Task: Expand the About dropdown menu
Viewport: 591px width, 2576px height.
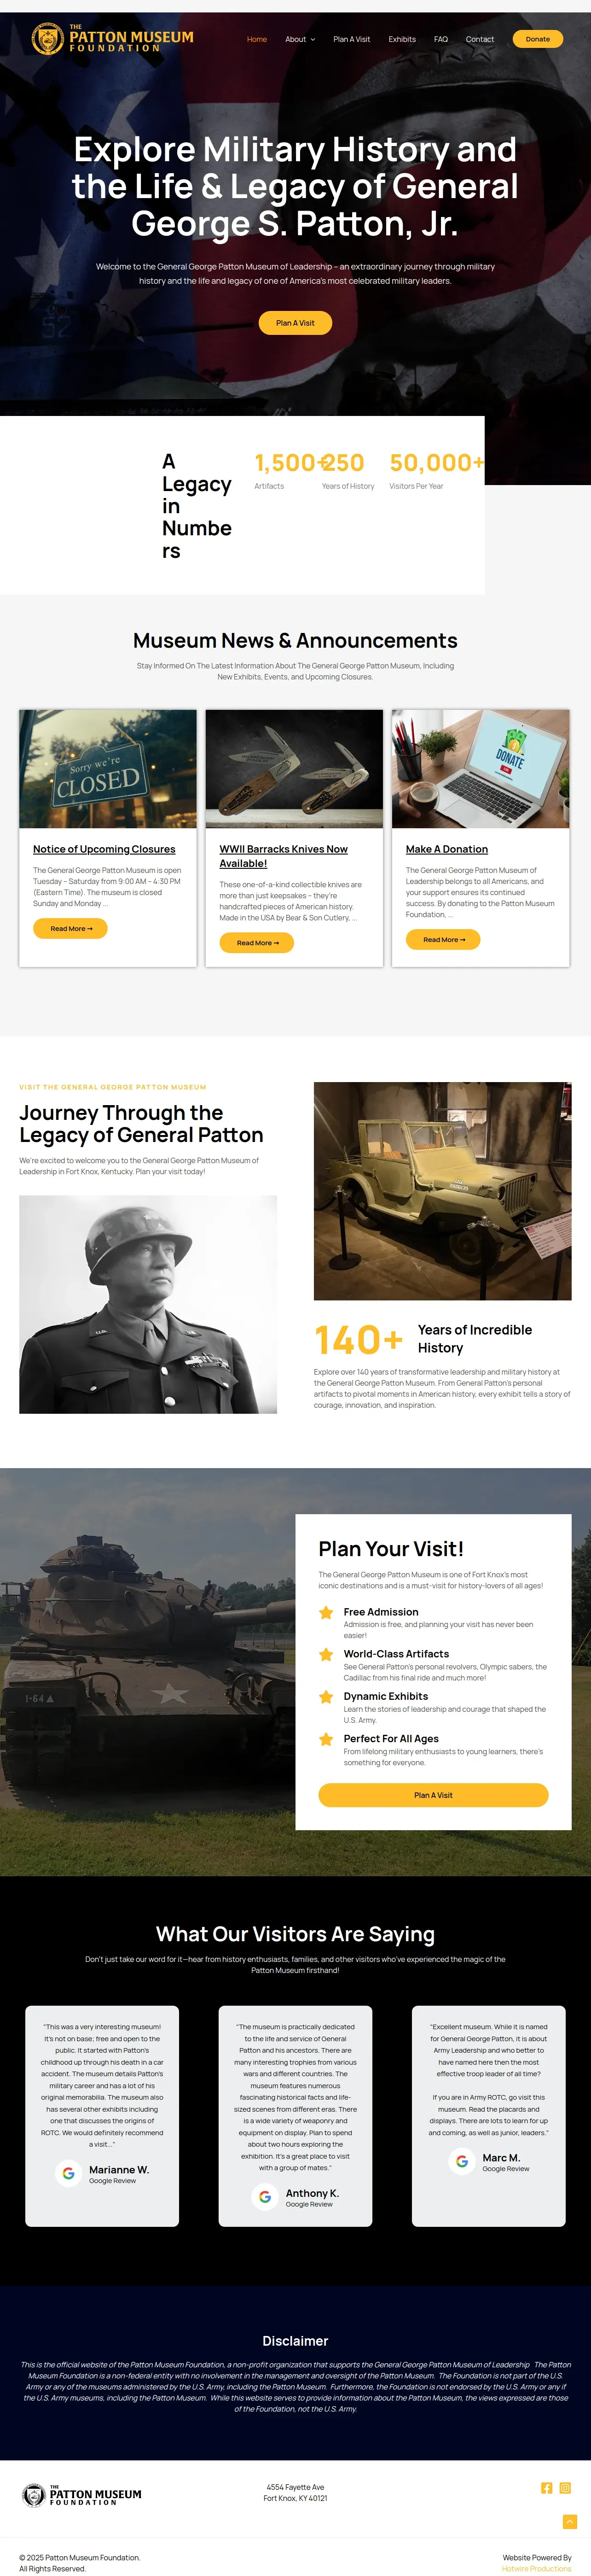Action: (300, 39)
